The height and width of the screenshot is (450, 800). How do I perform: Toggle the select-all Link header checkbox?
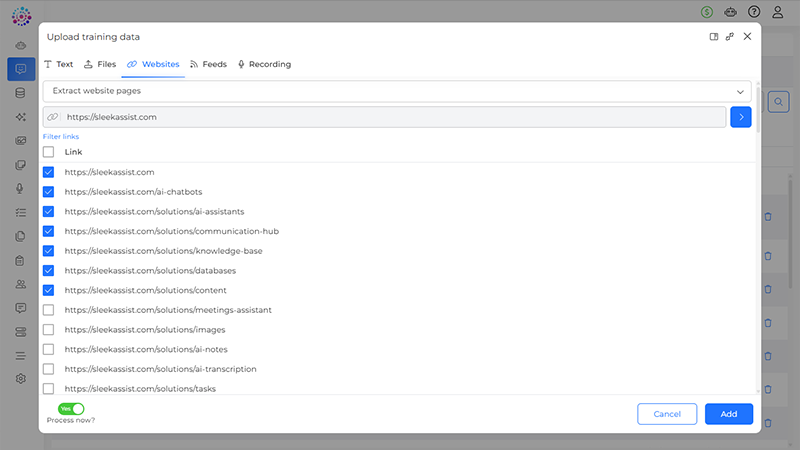pos(49,152)
